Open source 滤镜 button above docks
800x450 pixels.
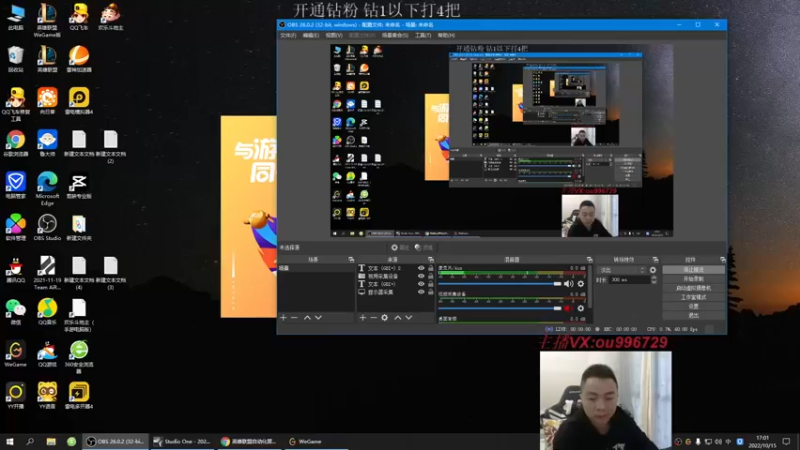pyautogui.click(x=424, y=247)
